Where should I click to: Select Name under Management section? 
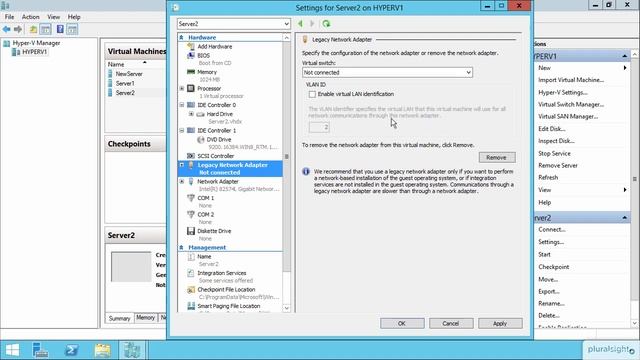click(x=204, y=257)
